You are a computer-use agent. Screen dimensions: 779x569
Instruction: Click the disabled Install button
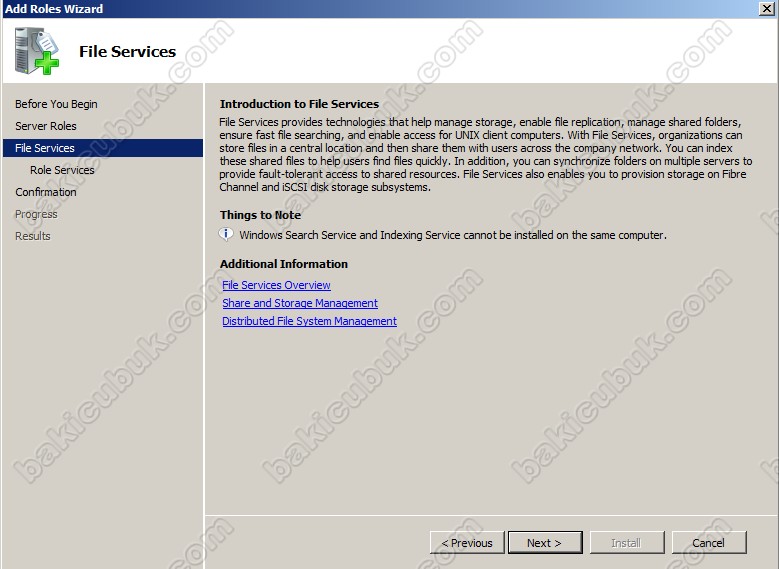click(627, 543)
